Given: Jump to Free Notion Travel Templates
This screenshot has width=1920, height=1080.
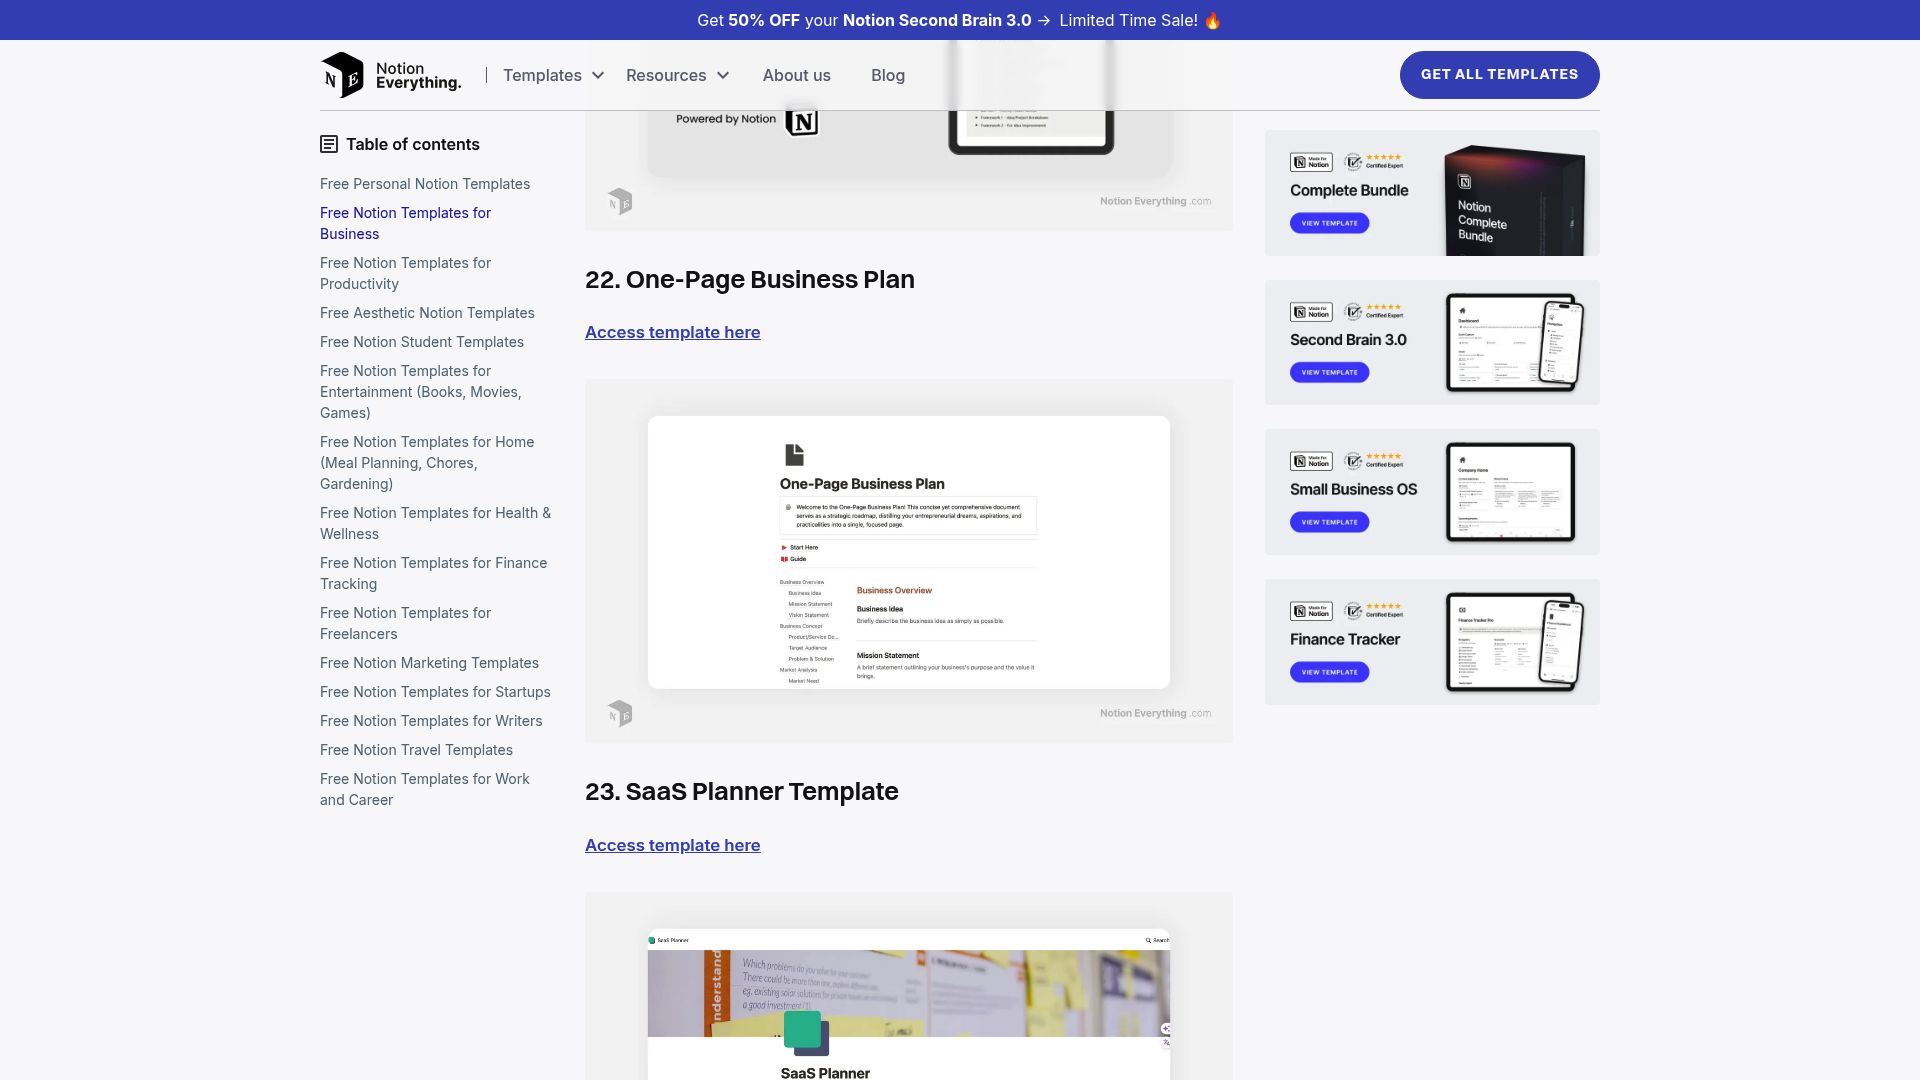Looking at the screenshot, I should (416, 750).
